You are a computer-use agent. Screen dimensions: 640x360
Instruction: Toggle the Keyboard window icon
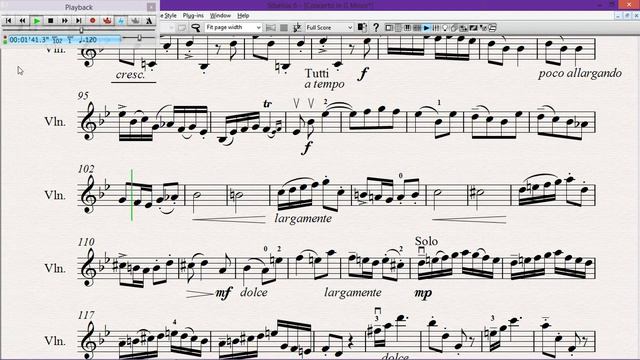(x=407, y=28)
